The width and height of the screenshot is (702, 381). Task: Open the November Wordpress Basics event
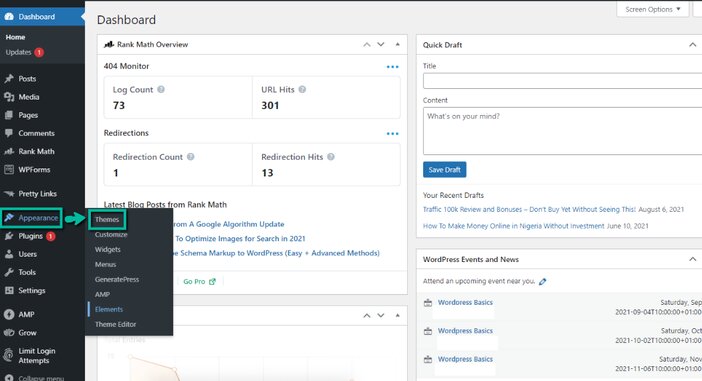click(x=465, y=359)
